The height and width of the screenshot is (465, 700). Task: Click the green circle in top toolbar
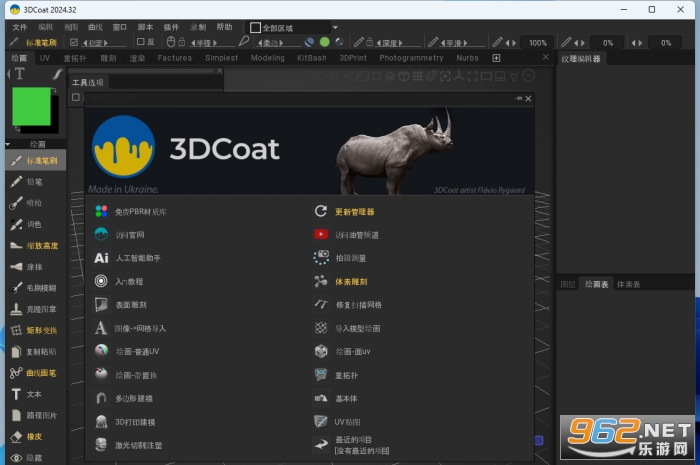coord(325,42)
